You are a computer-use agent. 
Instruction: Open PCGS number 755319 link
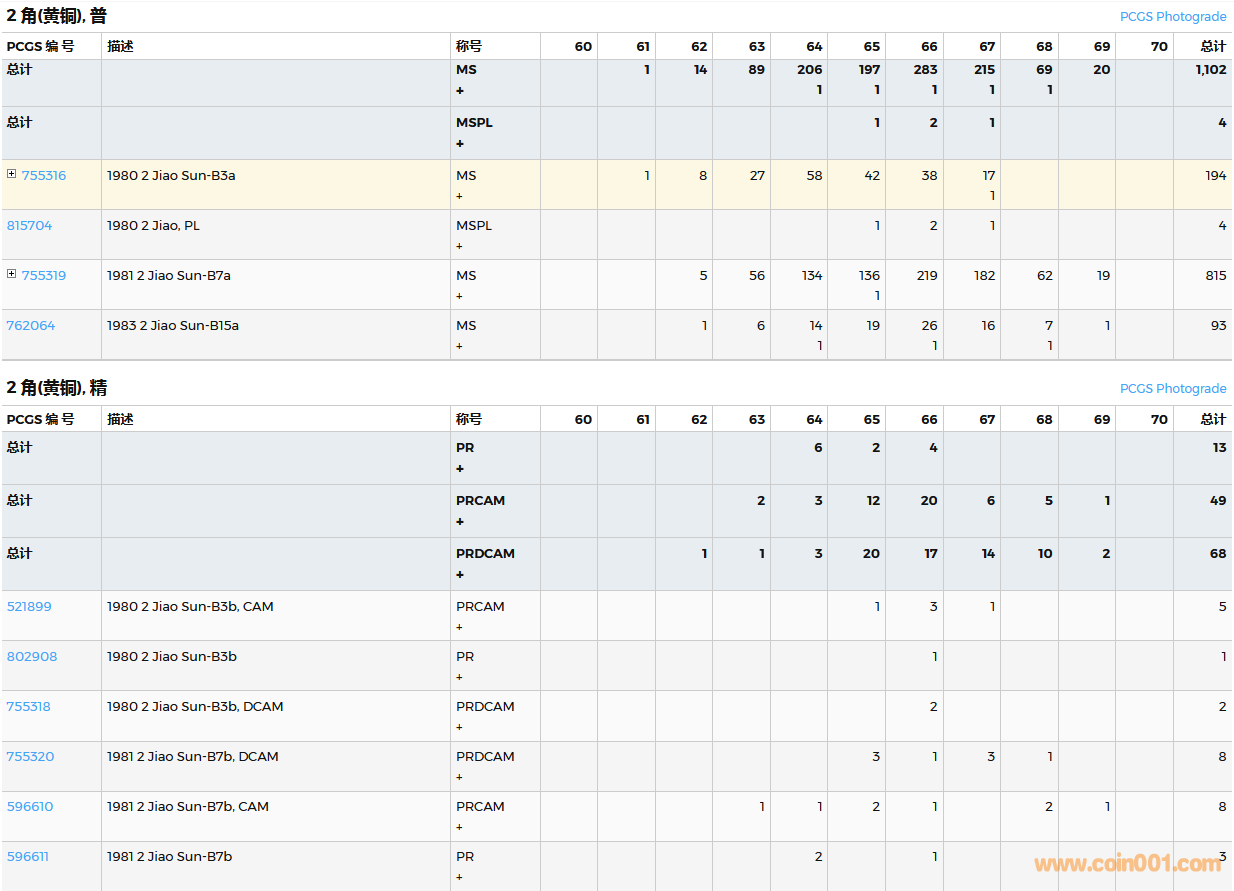[44, 276]
